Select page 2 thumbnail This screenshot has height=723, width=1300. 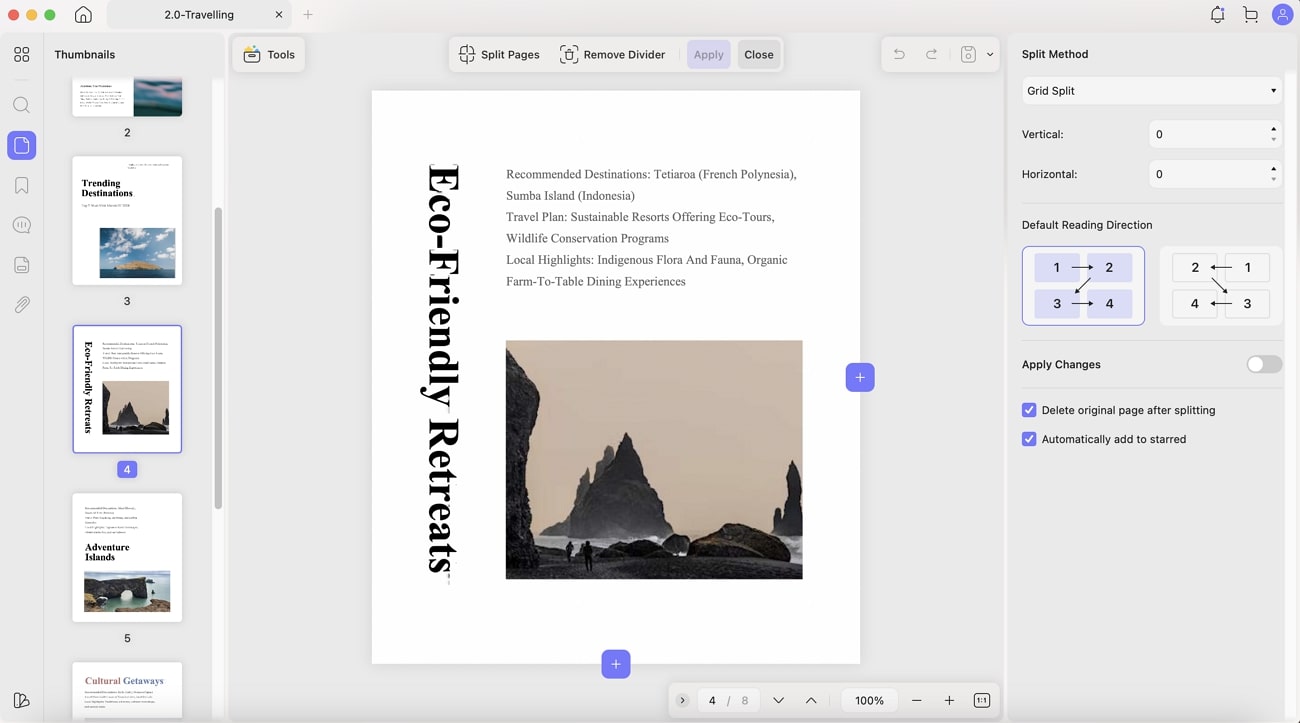pos(127,98)
